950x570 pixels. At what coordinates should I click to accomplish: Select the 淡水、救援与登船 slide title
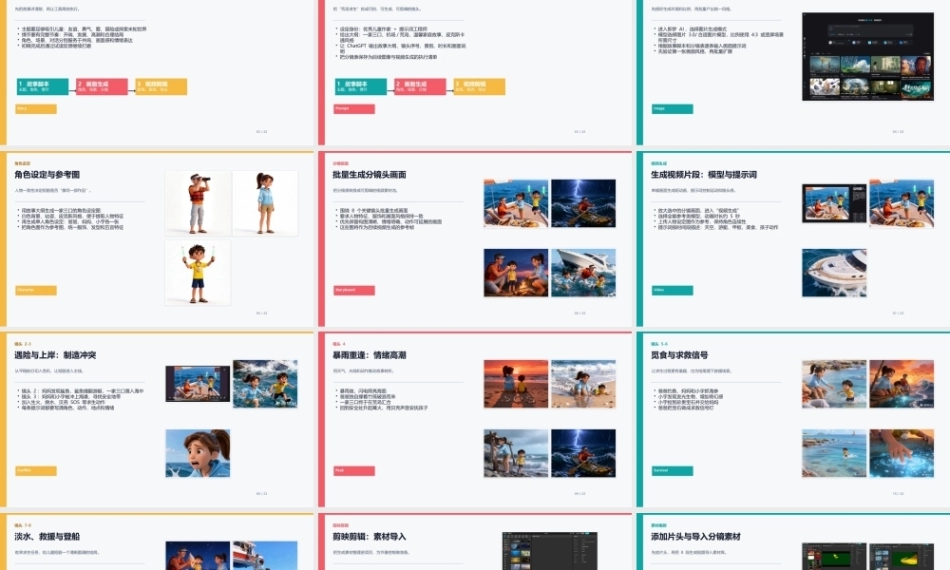(47, 537)
